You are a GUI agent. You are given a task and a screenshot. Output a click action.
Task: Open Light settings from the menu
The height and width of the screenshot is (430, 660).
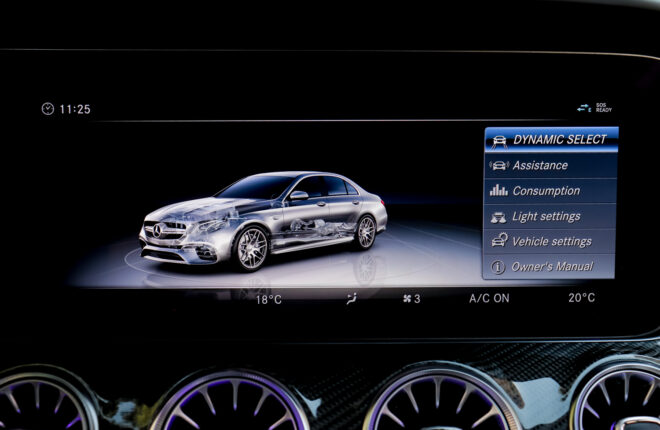550,216
